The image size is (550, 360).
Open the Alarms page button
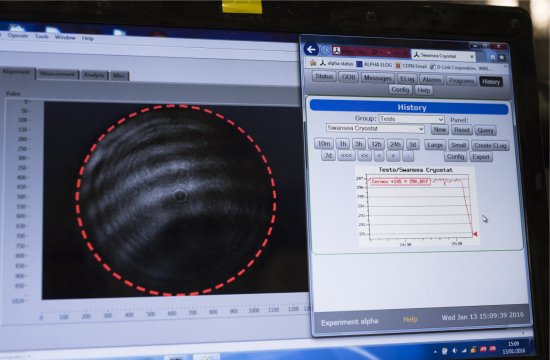pos(431,80)
